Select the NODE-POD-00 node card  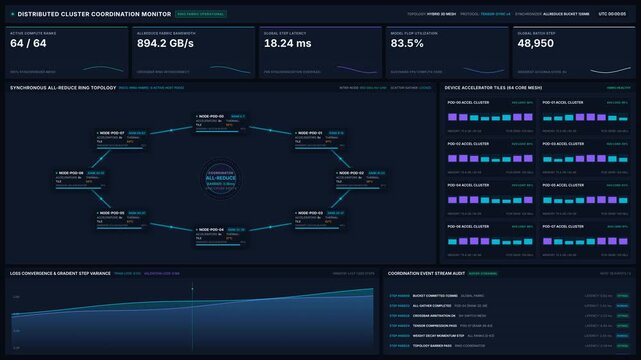(221, 123)
